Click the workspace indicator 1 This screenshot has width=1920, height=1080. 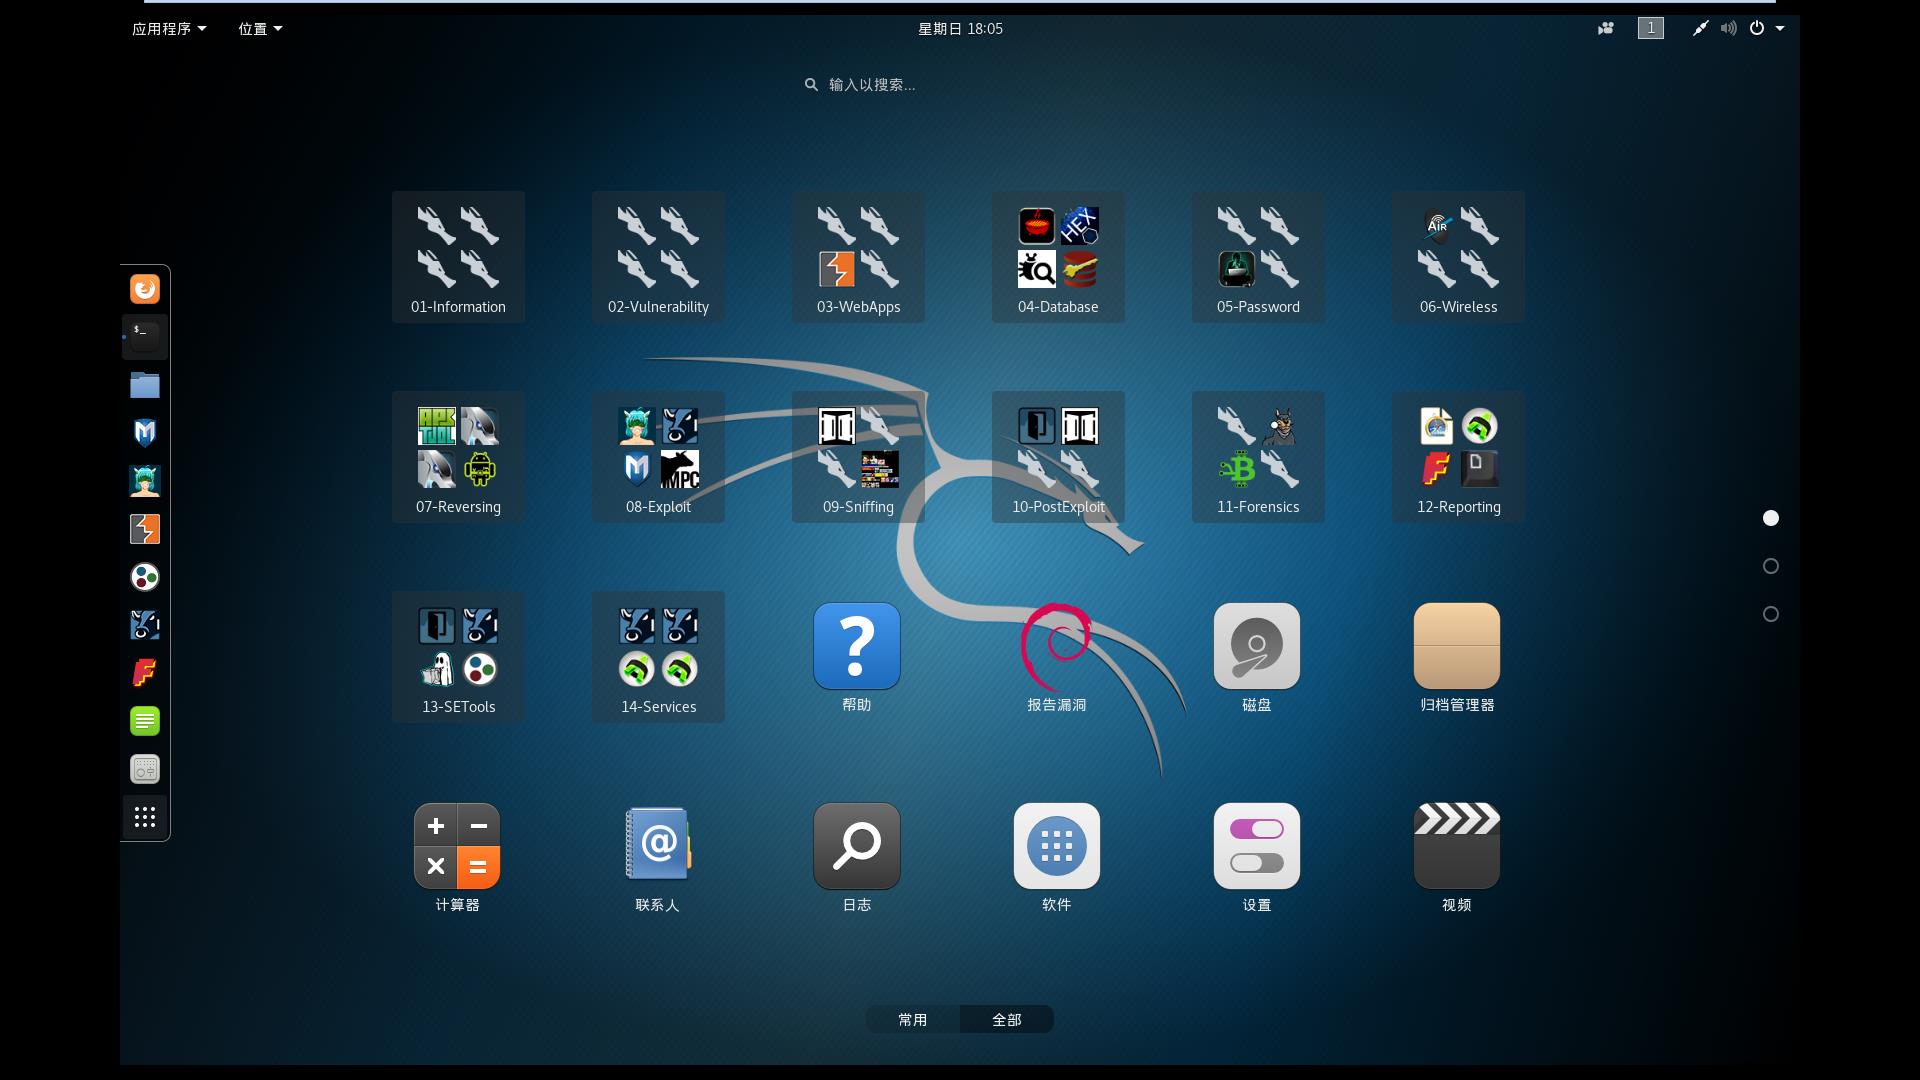pos(1651,29)
